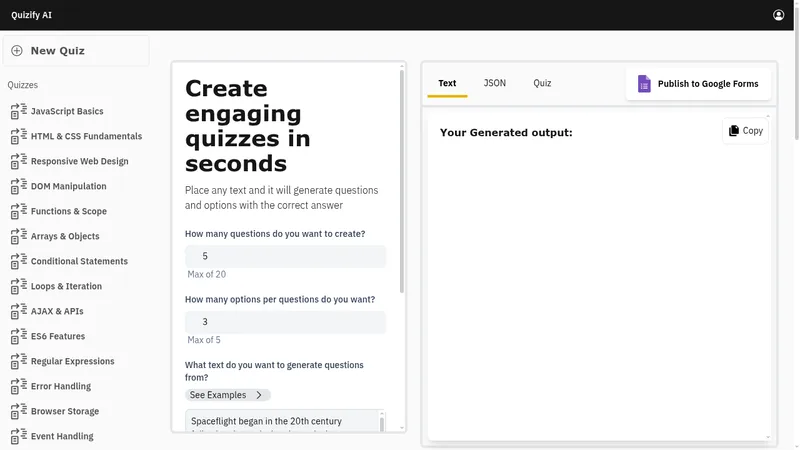Open the AJAX & APIs quiz

[x=57, y=311]
